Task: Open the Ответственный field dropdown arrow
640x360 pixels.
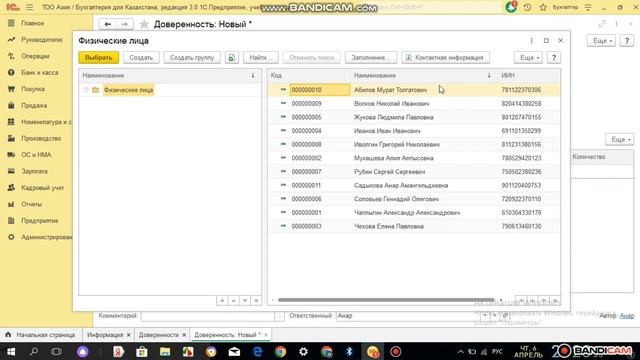Action: point(484,316)
